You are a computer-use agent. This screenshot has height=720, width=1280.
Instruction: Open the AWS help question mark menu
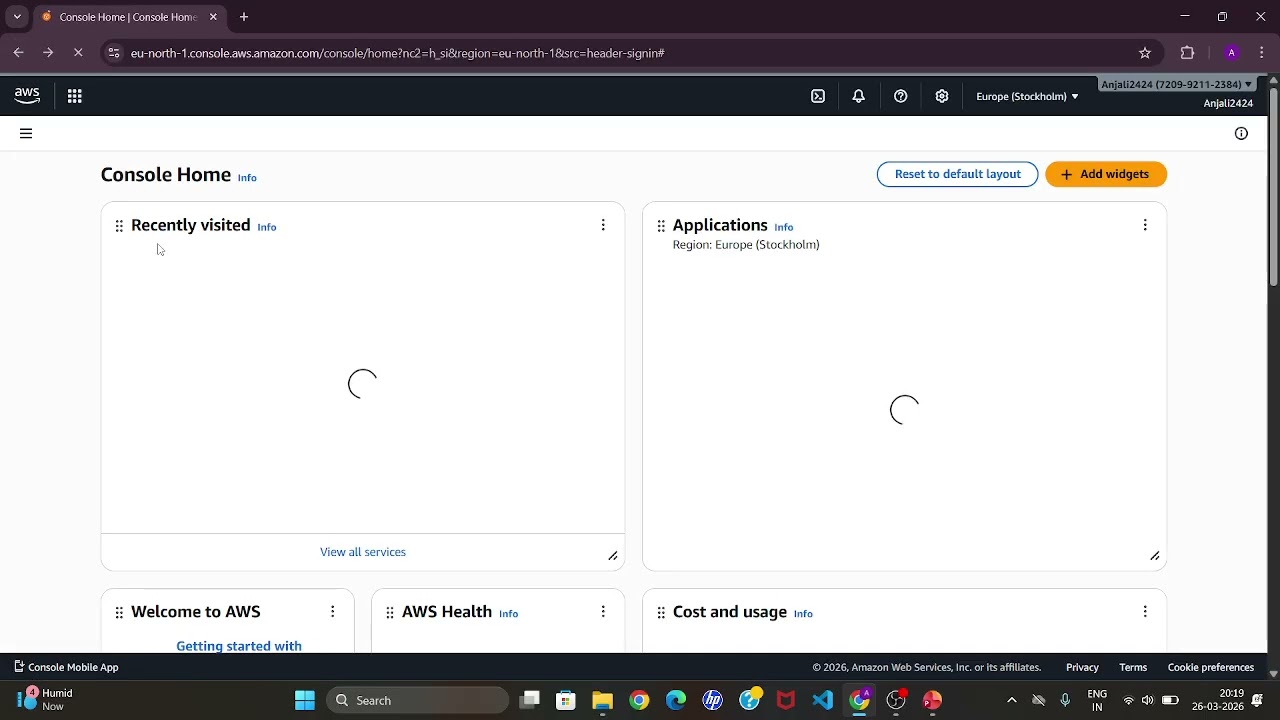coord(901,96)
